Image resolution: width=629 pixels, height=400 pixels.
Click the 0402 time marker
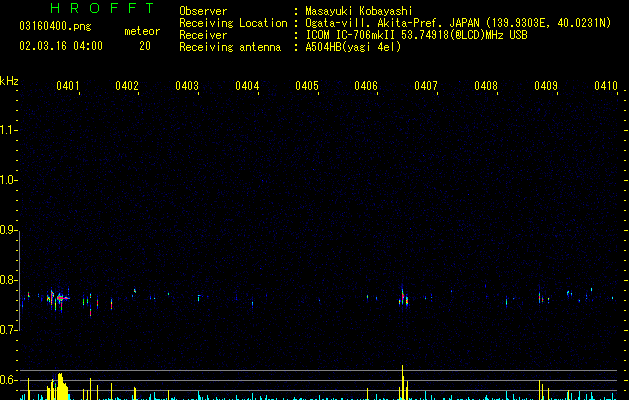click(127, 86)
